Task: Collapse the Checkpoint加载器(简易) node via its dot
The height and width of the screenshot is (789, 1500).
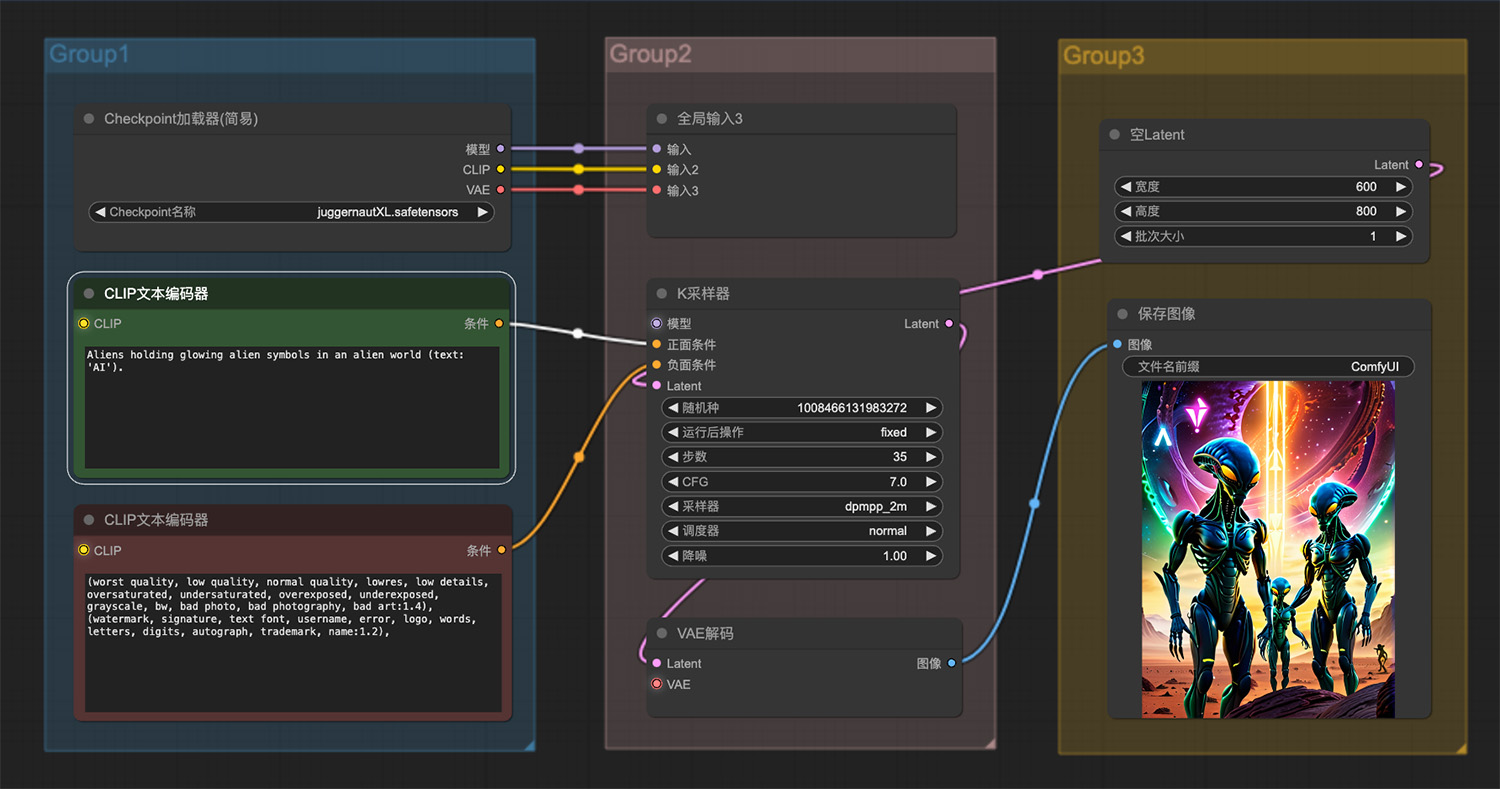Action: pos(89,119)
